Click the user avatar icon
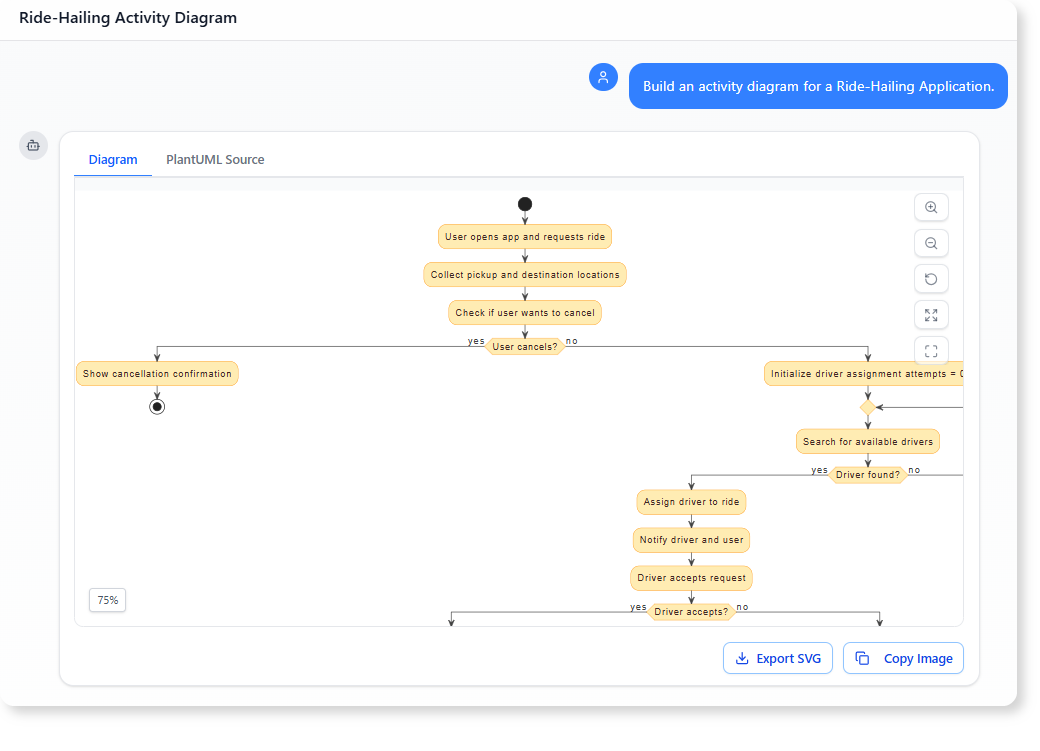1040x751 pixels. pyautogui.click(x=603, y=77)
